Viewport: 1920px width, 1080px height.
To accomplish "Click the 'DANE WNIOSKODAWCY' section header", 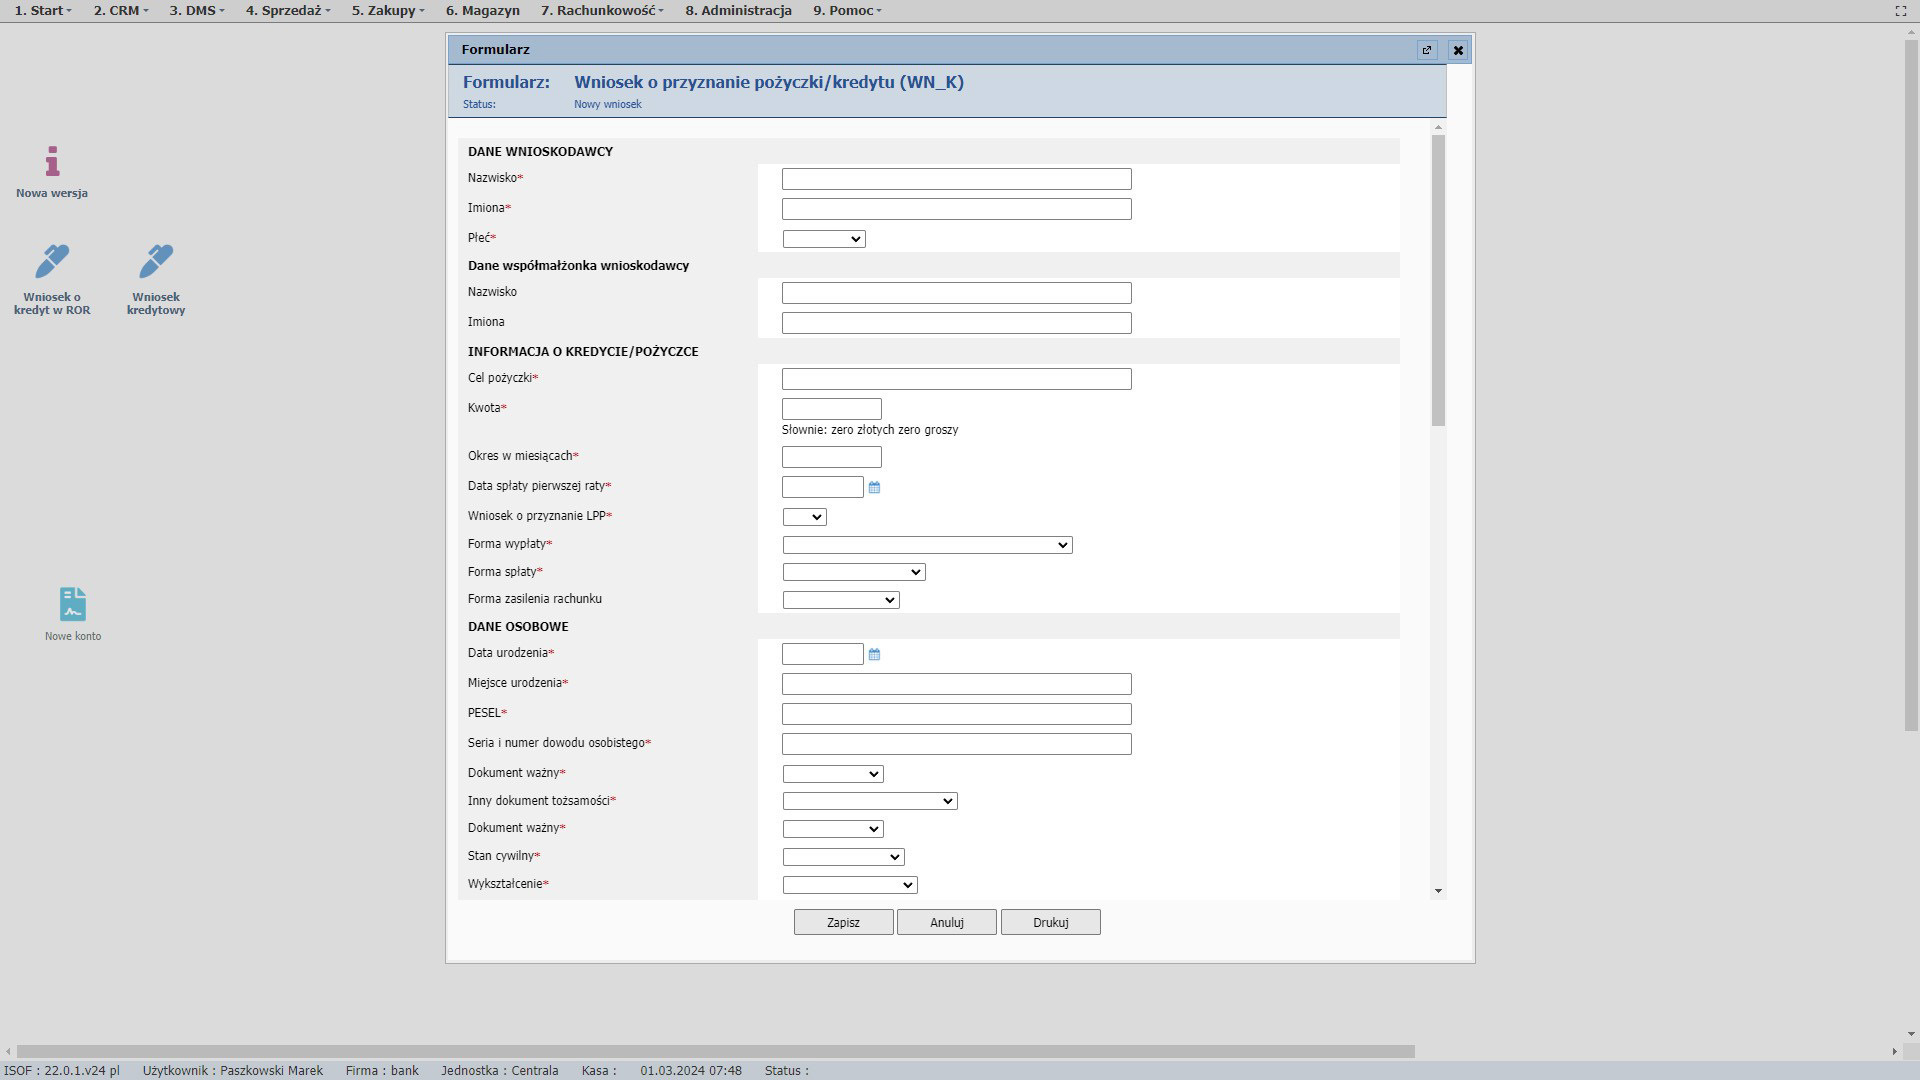I will click(x=540, y=152).
